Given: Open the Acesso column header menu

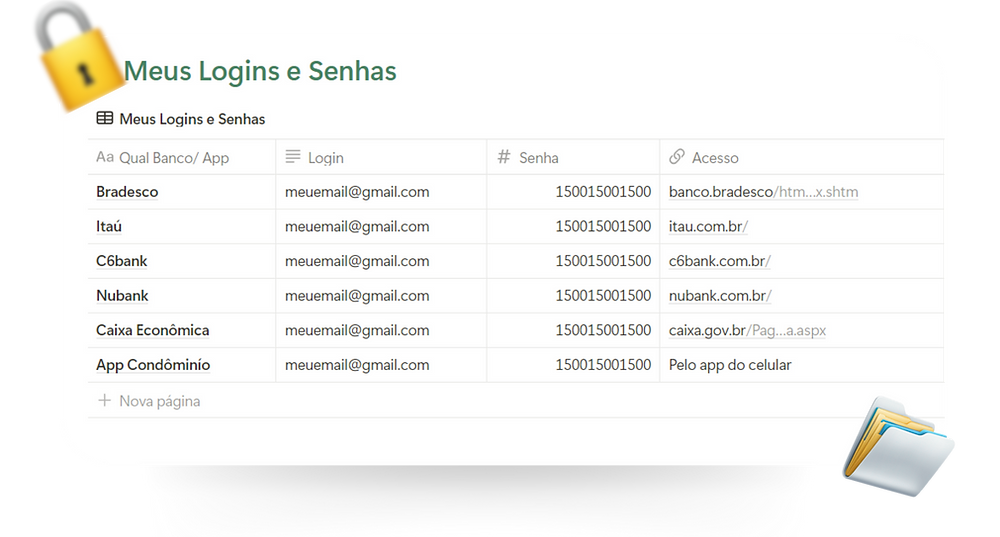Looking at the screenshot, I should (715, 158).
